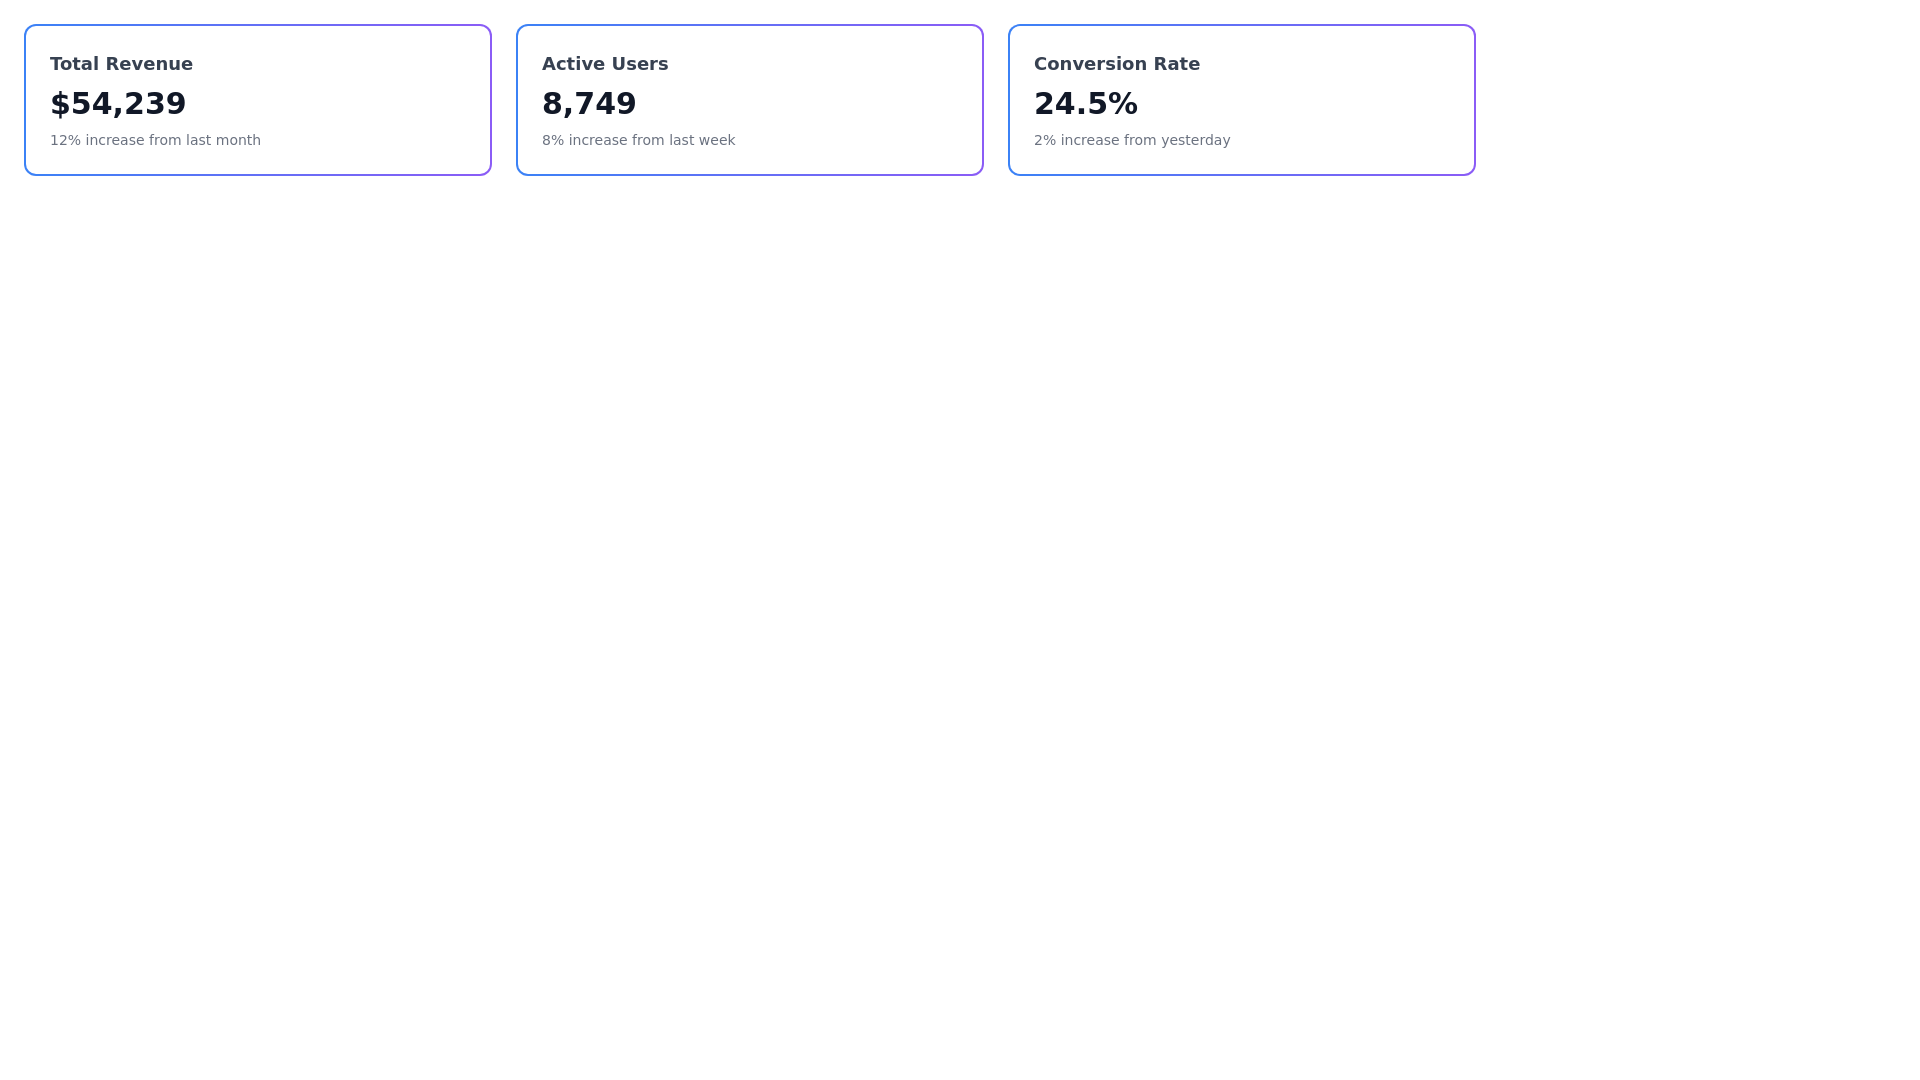Click the Active Users card
The image size is (1920, 1080).
(x=749, y=99)
